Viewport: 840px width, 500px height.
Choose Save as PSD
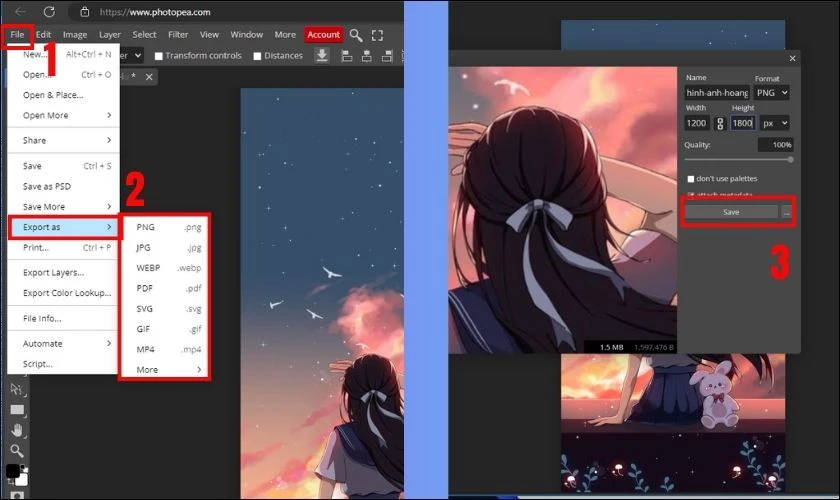pyautogui.click(x=63, y=186)
